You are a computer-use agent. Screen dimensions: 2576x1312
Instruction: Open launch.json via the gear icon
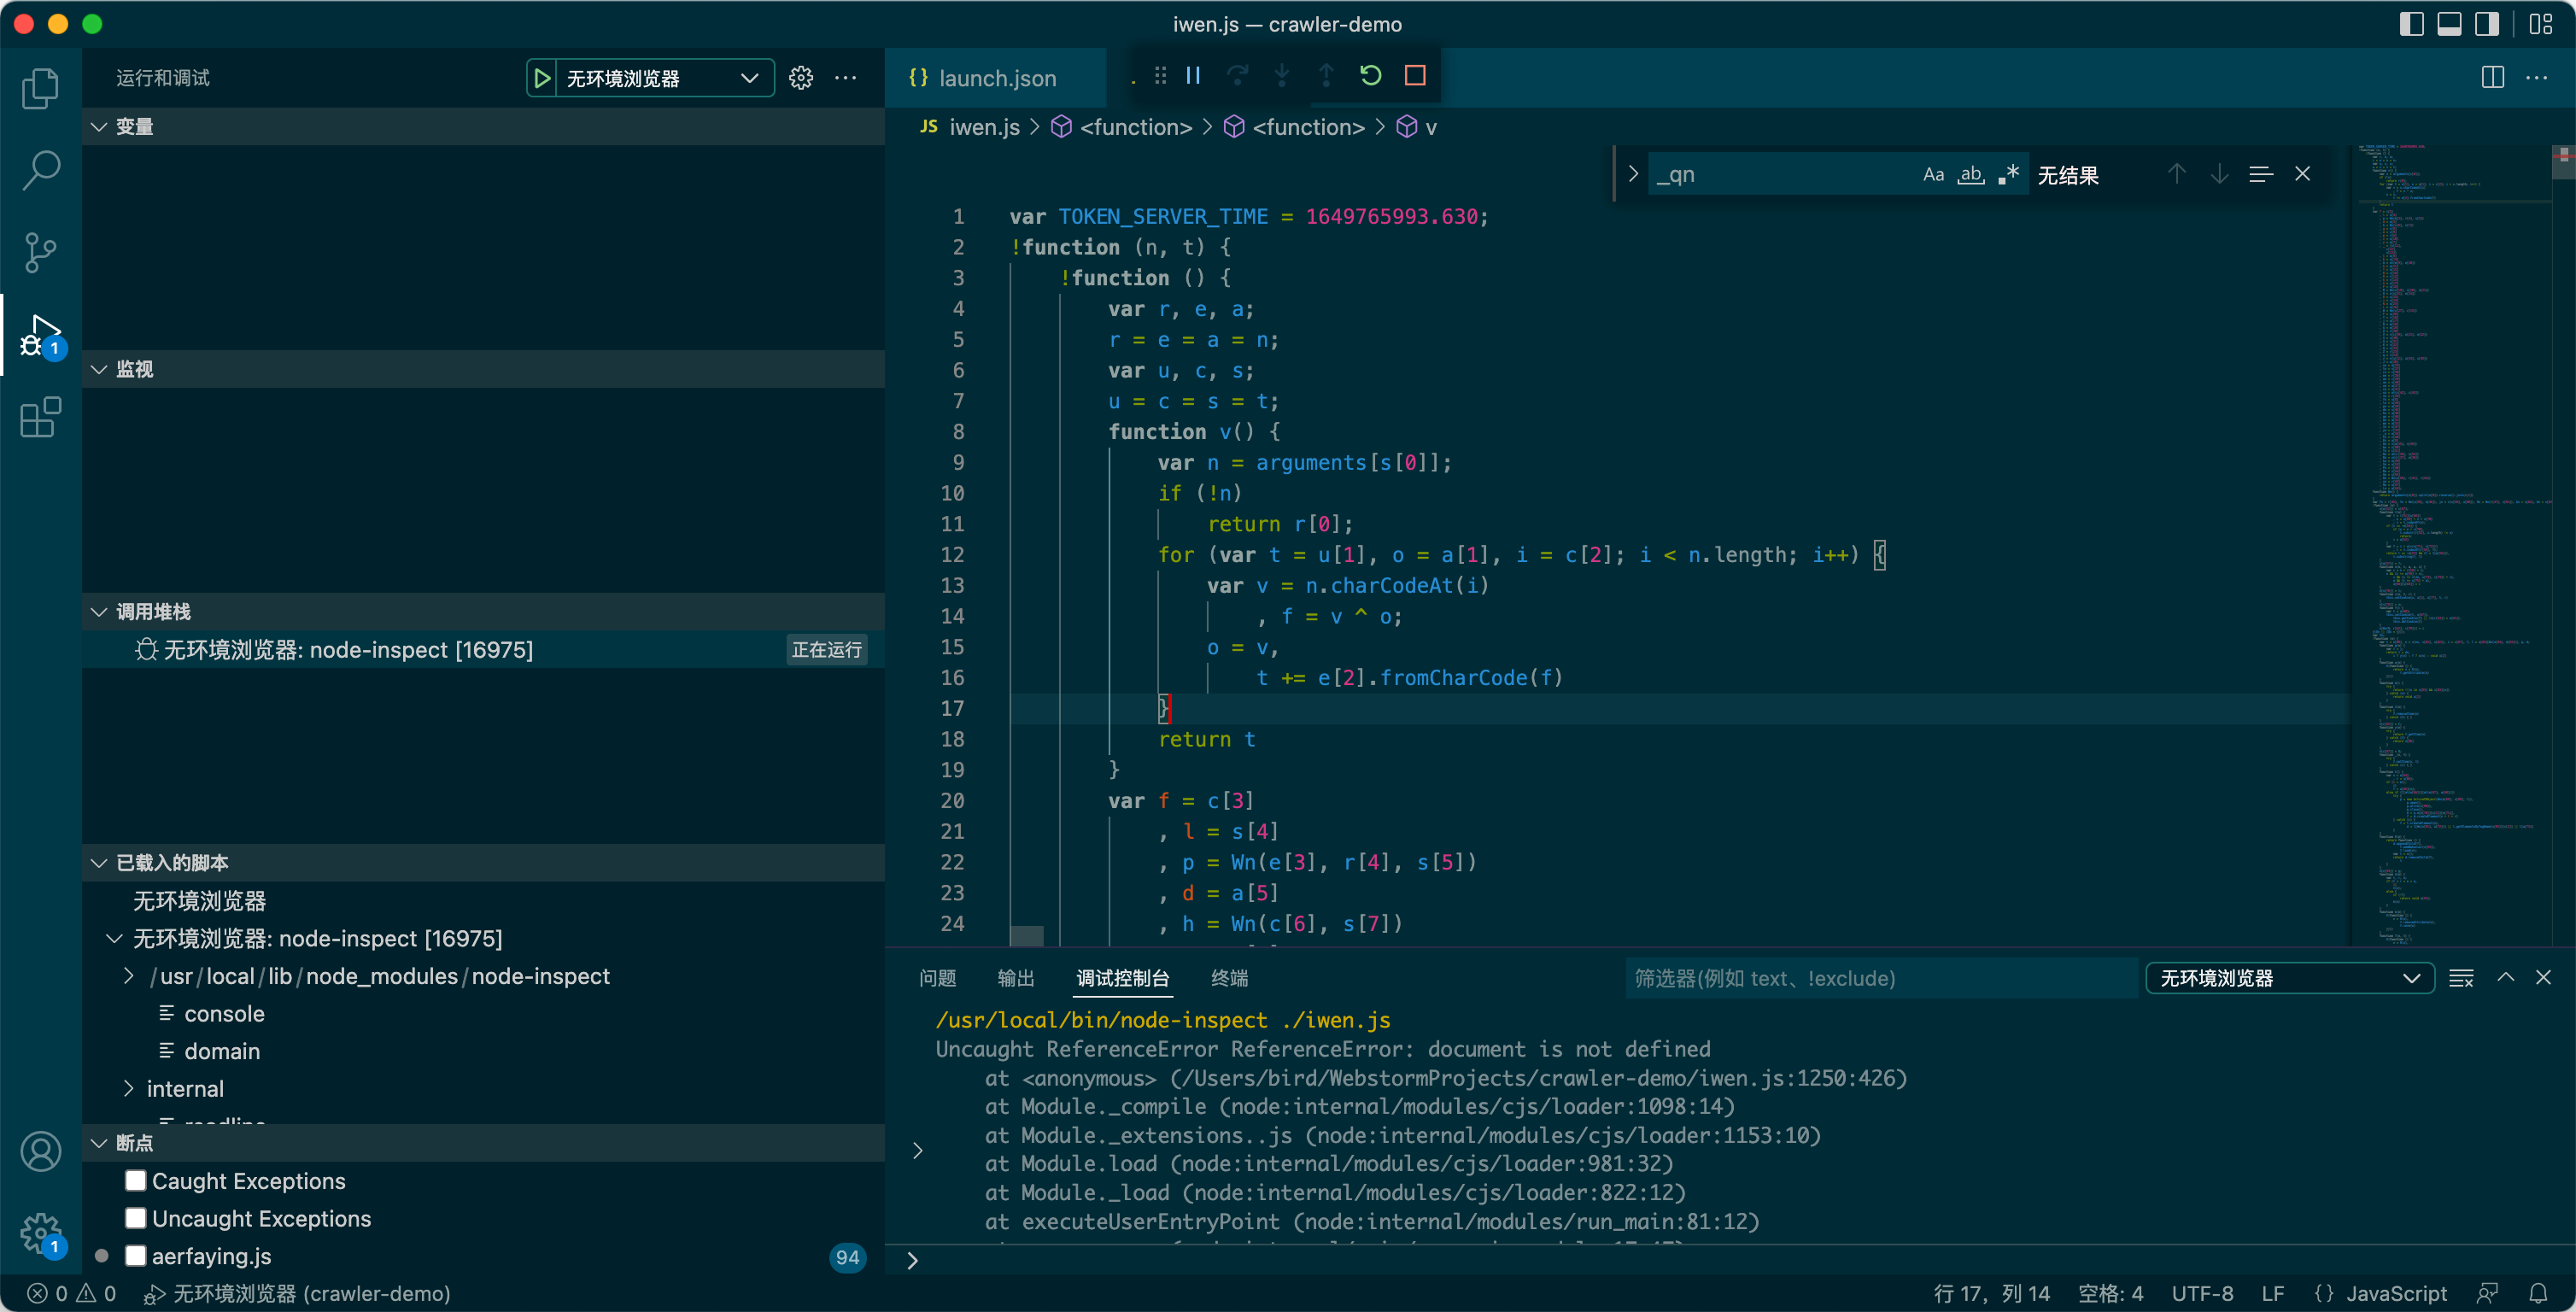click(x=801, y=78)
